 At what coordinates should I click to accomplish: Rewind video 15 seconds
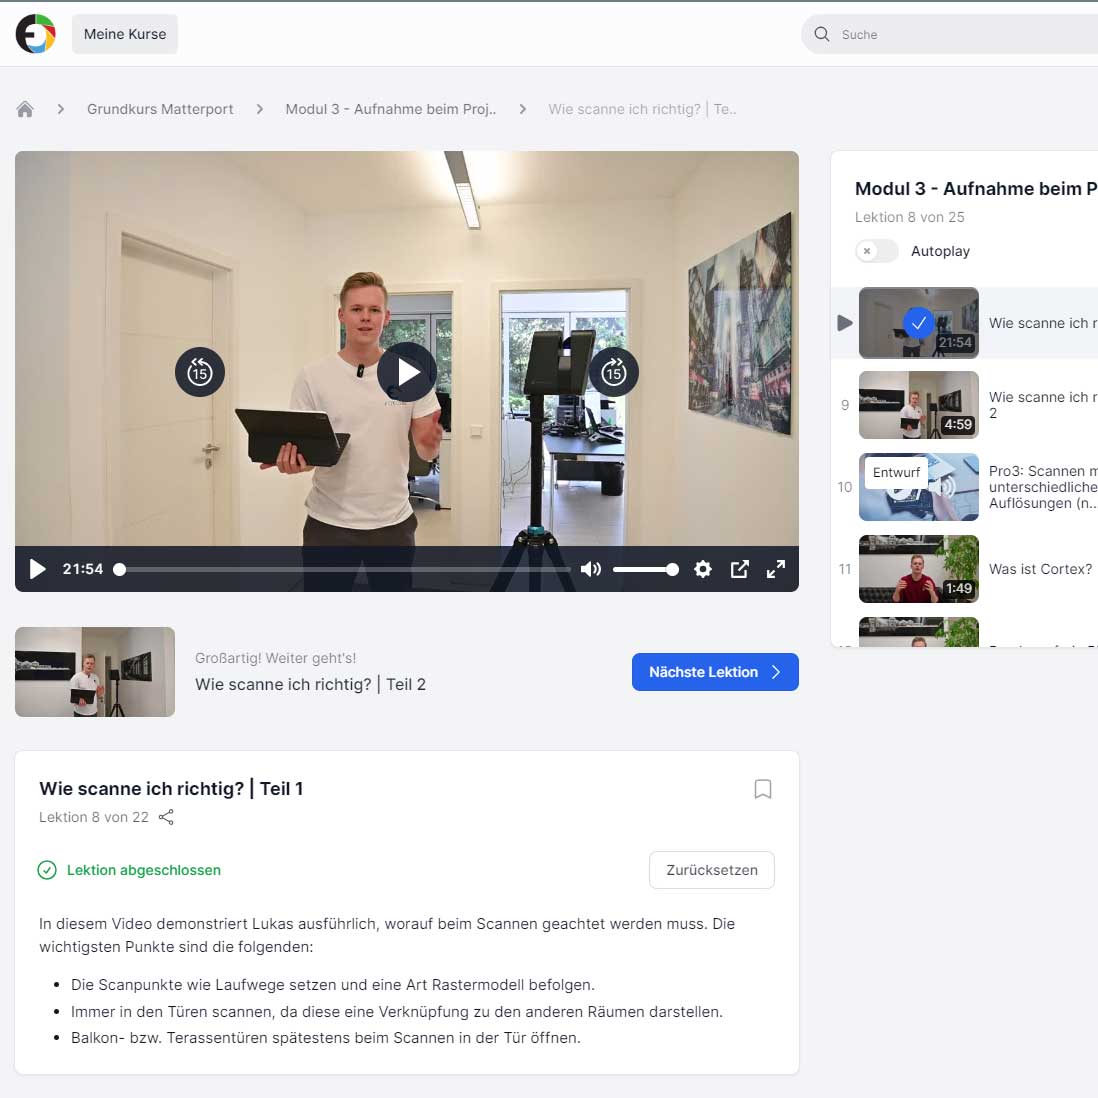coord(200,372)
